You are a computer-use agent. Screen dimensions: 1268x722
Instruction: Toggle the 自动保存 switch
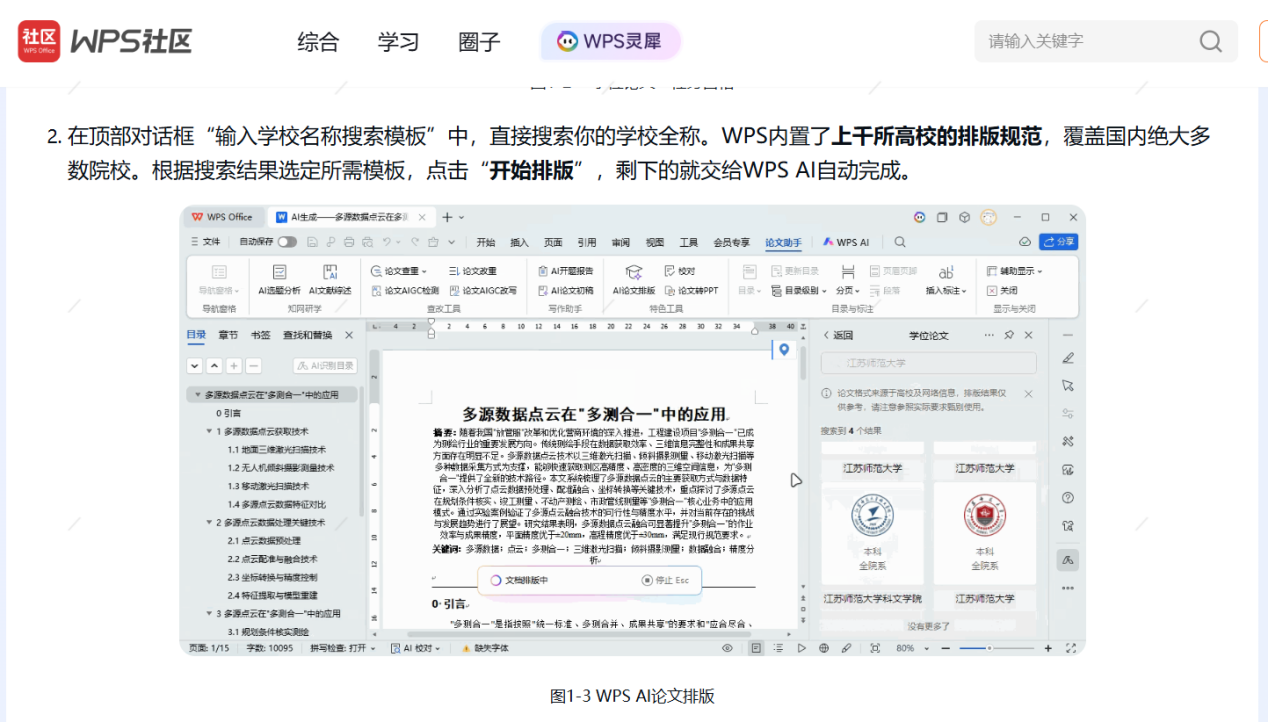[x=287, y=242]
